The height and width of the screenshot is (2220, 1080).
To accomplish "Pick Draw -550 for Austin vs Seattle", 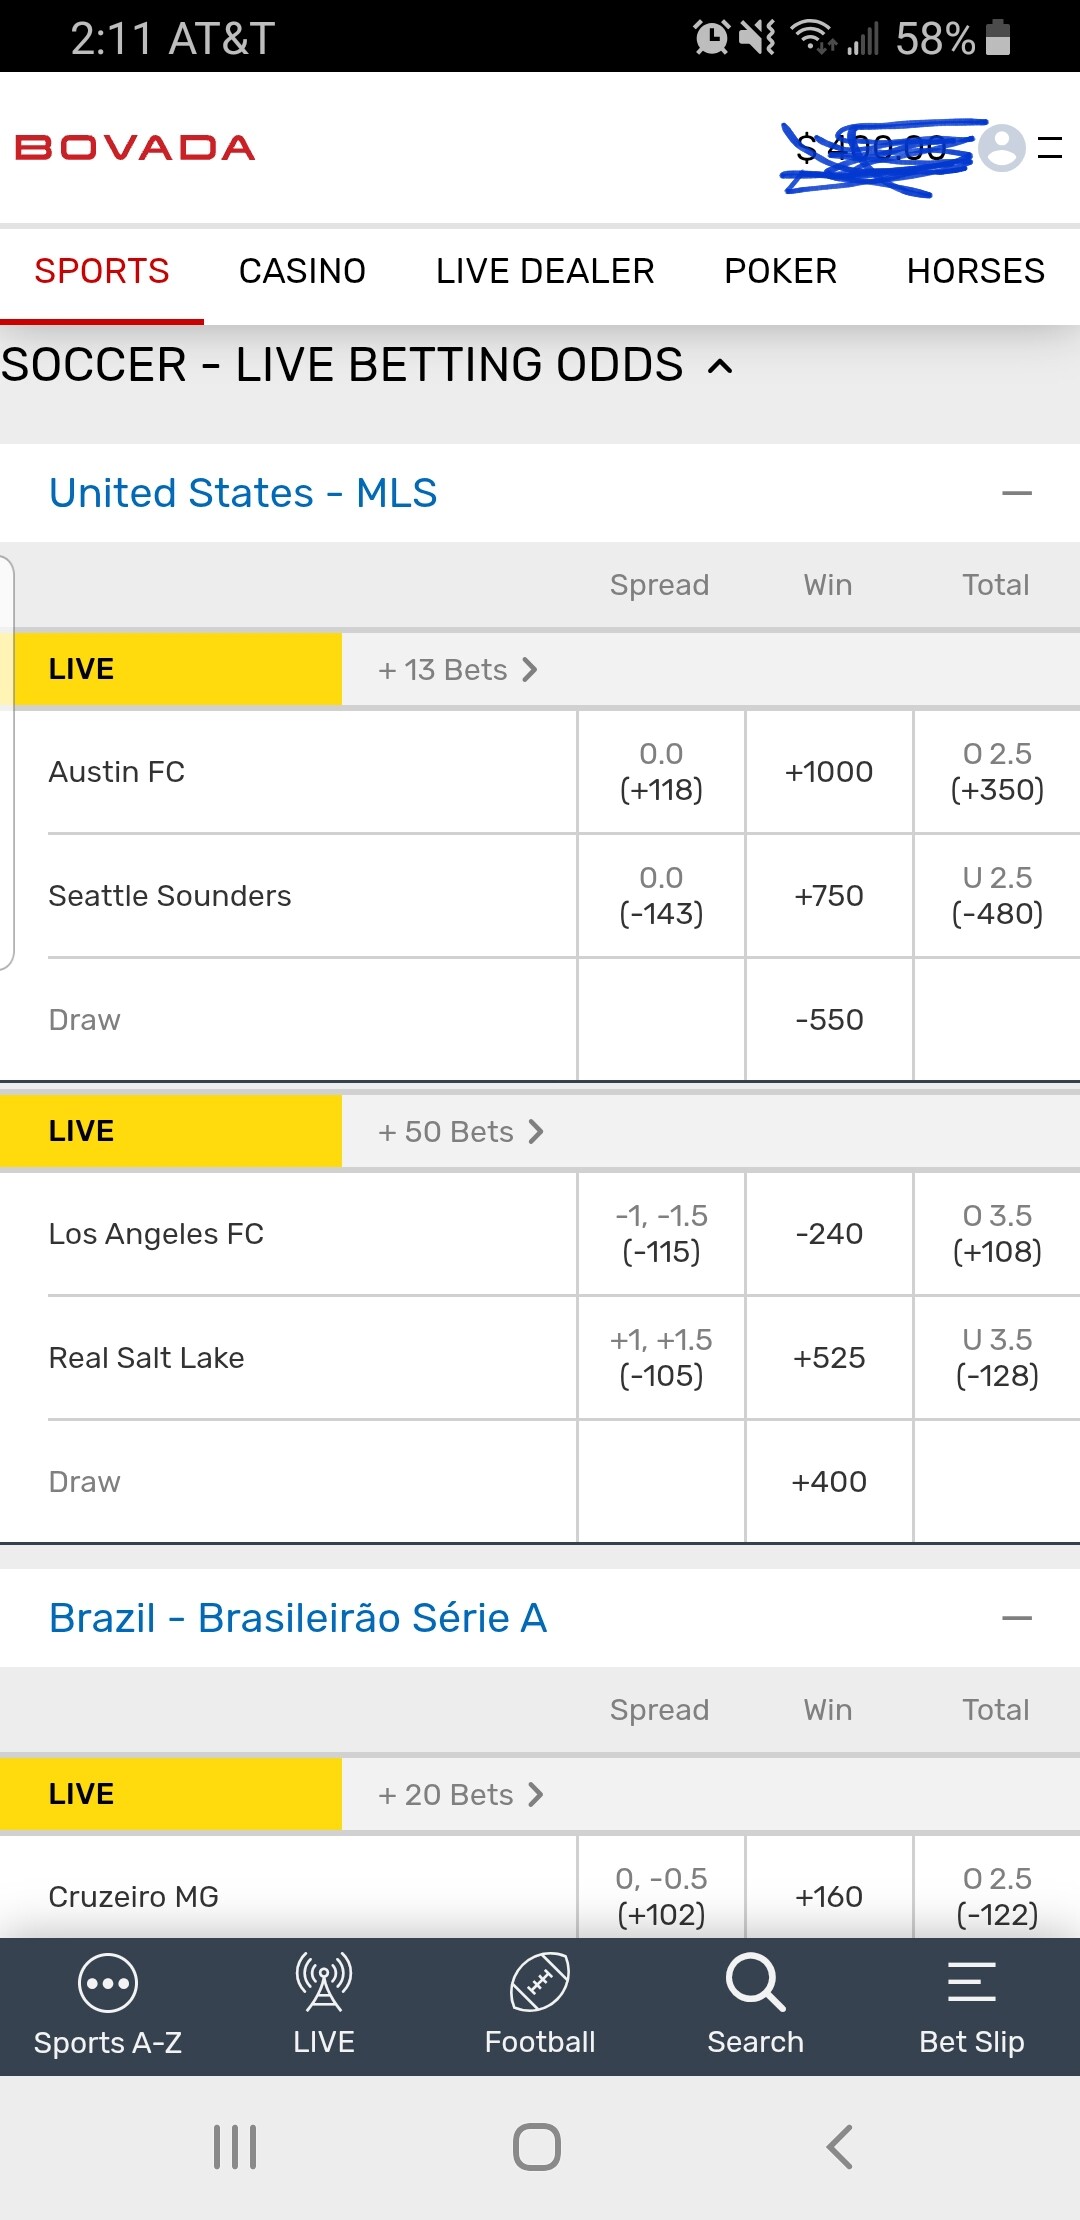I will pyautogui.click(x=829, y=1020).
